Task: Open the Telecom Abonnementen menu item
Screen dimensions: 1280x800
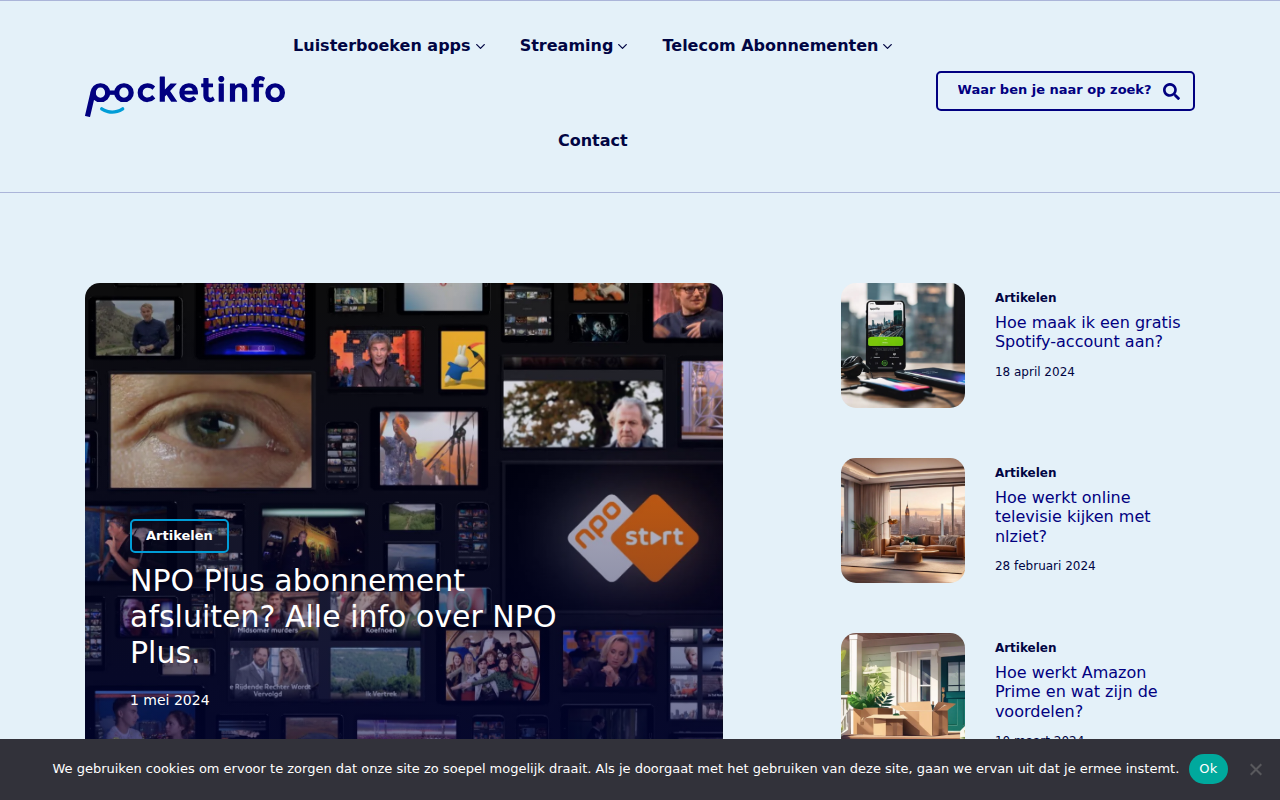Action: (x=770, y=45)
